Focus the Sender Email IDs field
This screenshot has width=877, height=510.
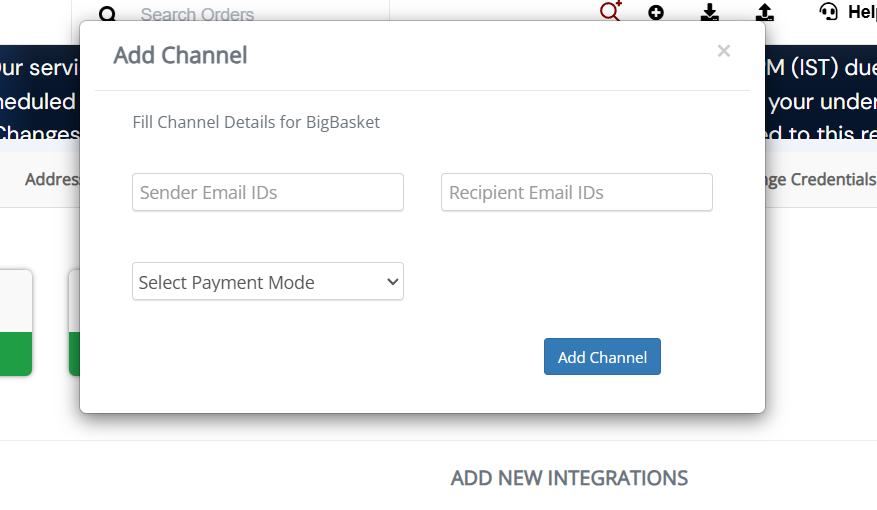pos(268,192)
